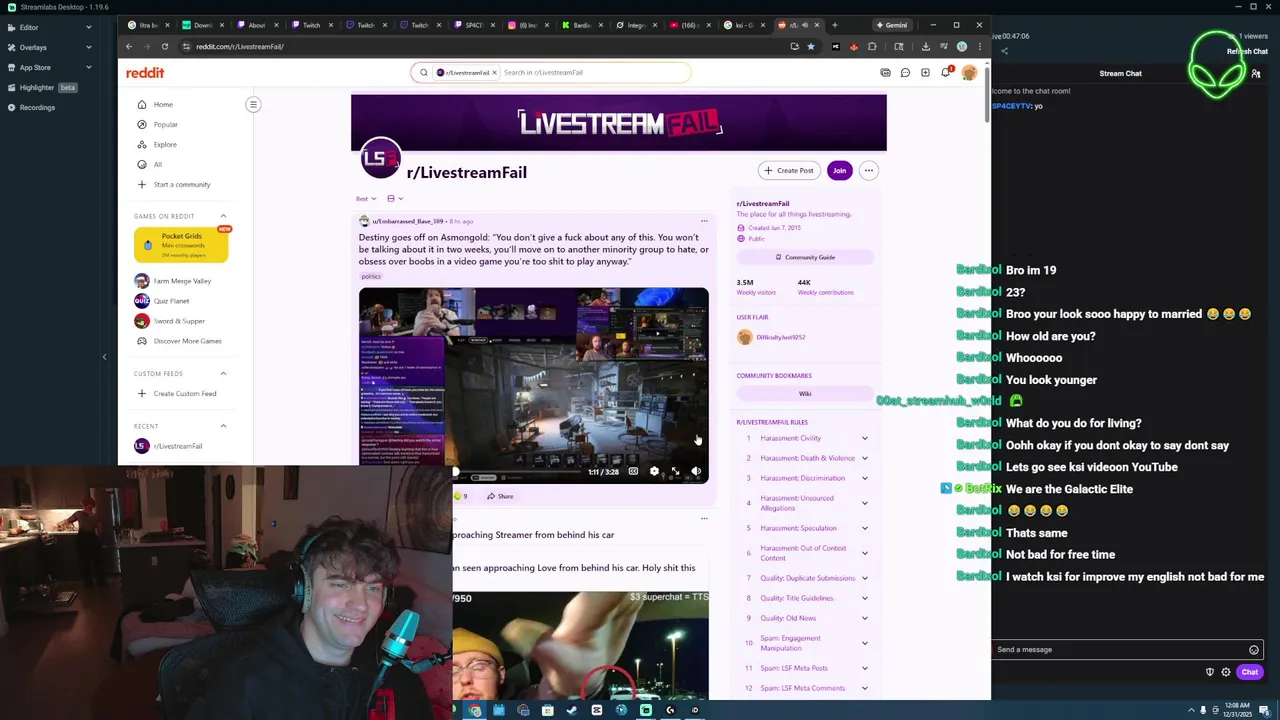
Task: Expand Streamlabs Overlays dropdown
Action: (x=88, y=47)
